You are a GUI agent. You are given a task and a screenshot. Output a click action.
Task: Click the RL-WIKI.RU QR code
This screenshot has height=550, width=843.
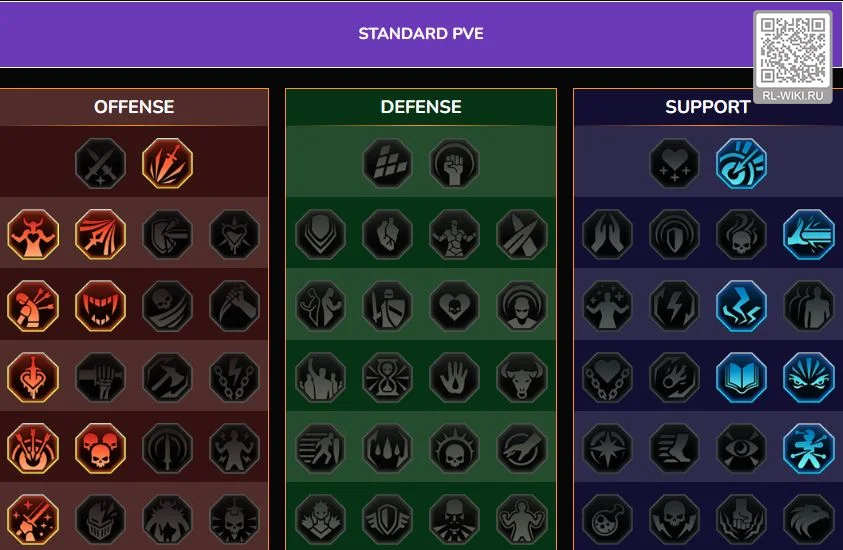[793, 51]
